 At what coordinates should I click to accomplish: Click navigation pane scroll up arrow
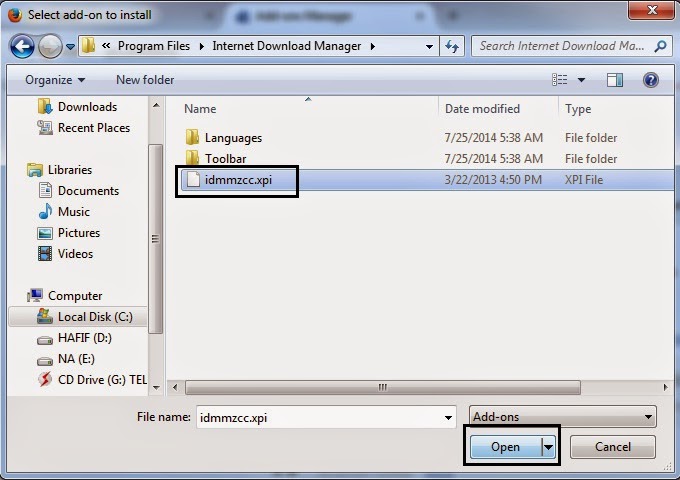[x=156, y=105]
